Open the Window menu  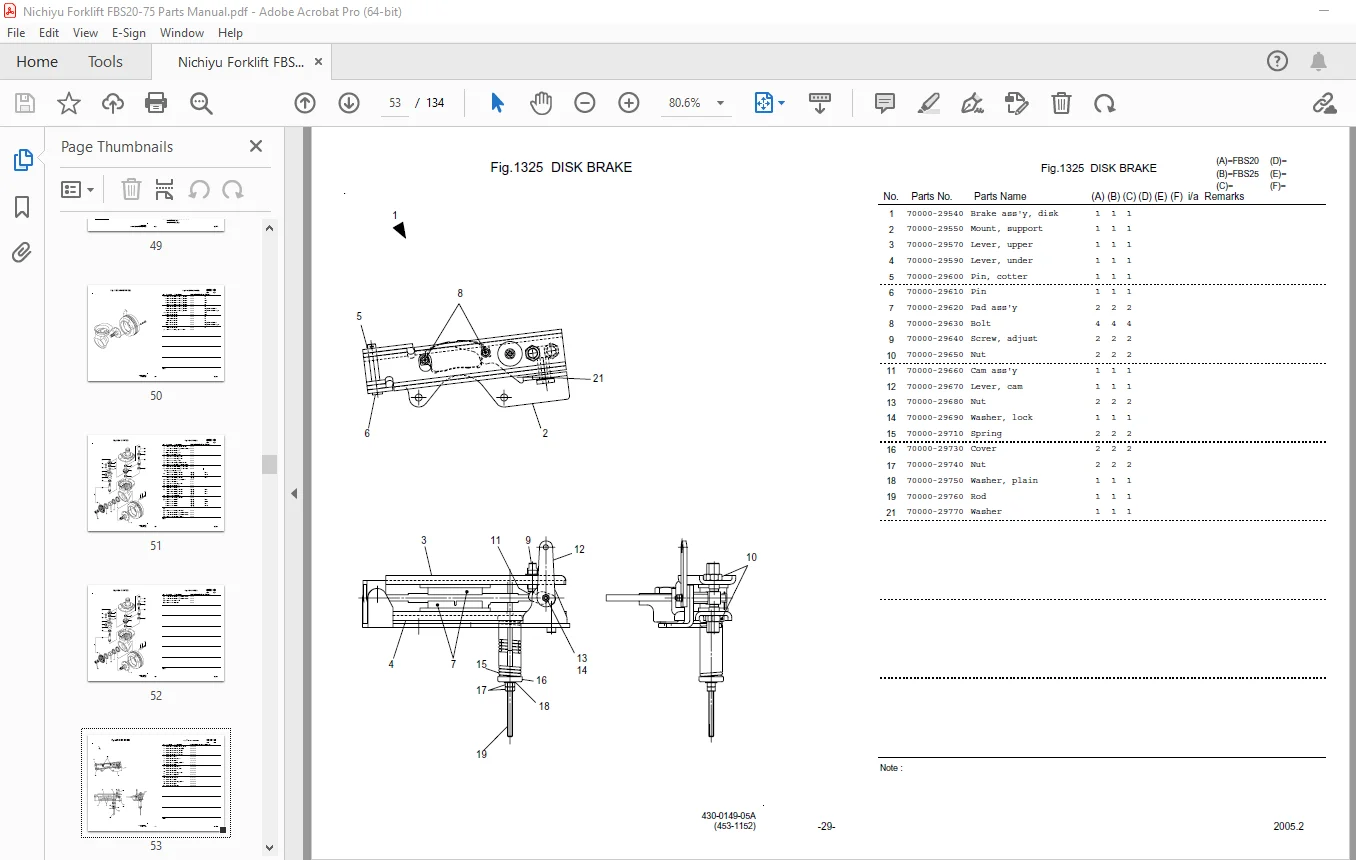(x=182, y=32)
